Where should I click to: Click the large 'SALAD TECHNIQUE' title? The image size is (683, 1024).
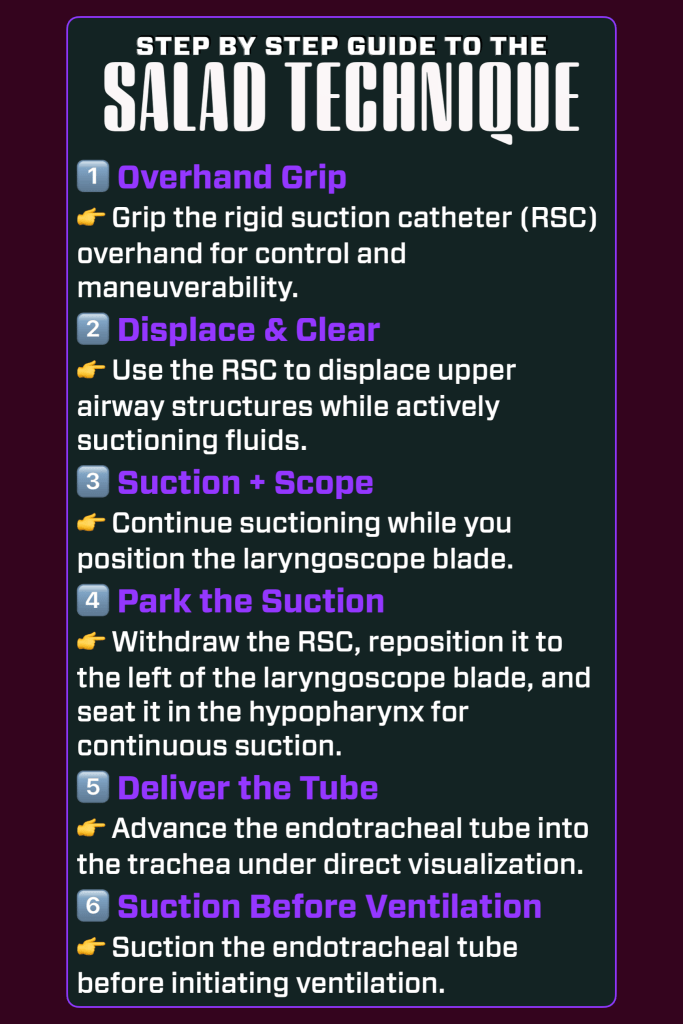tap(341, 100)
